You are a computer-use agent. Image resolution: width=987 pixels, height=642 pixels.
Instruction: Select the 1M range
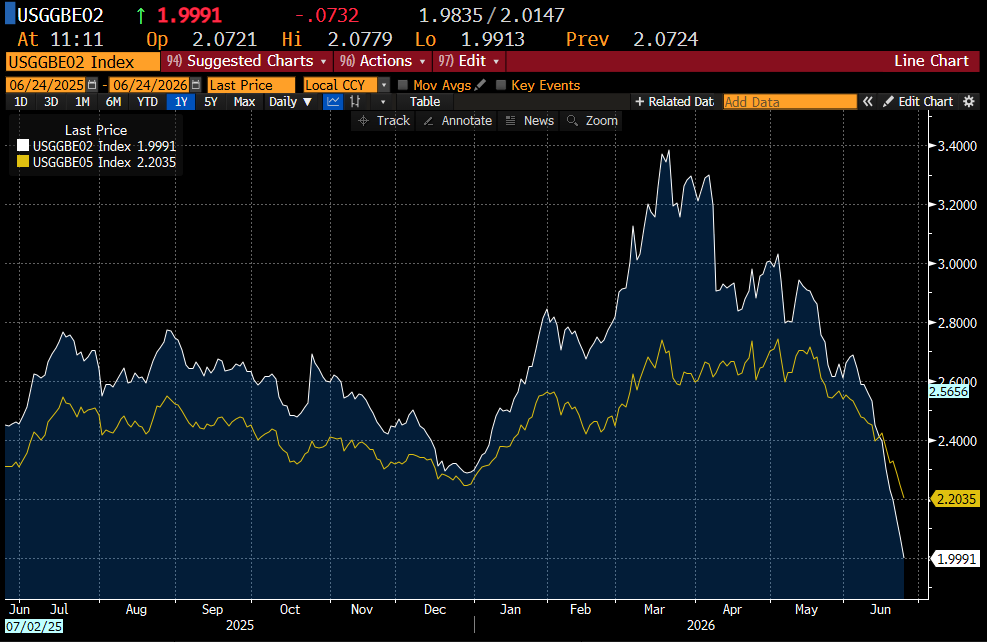click(82, 101)
